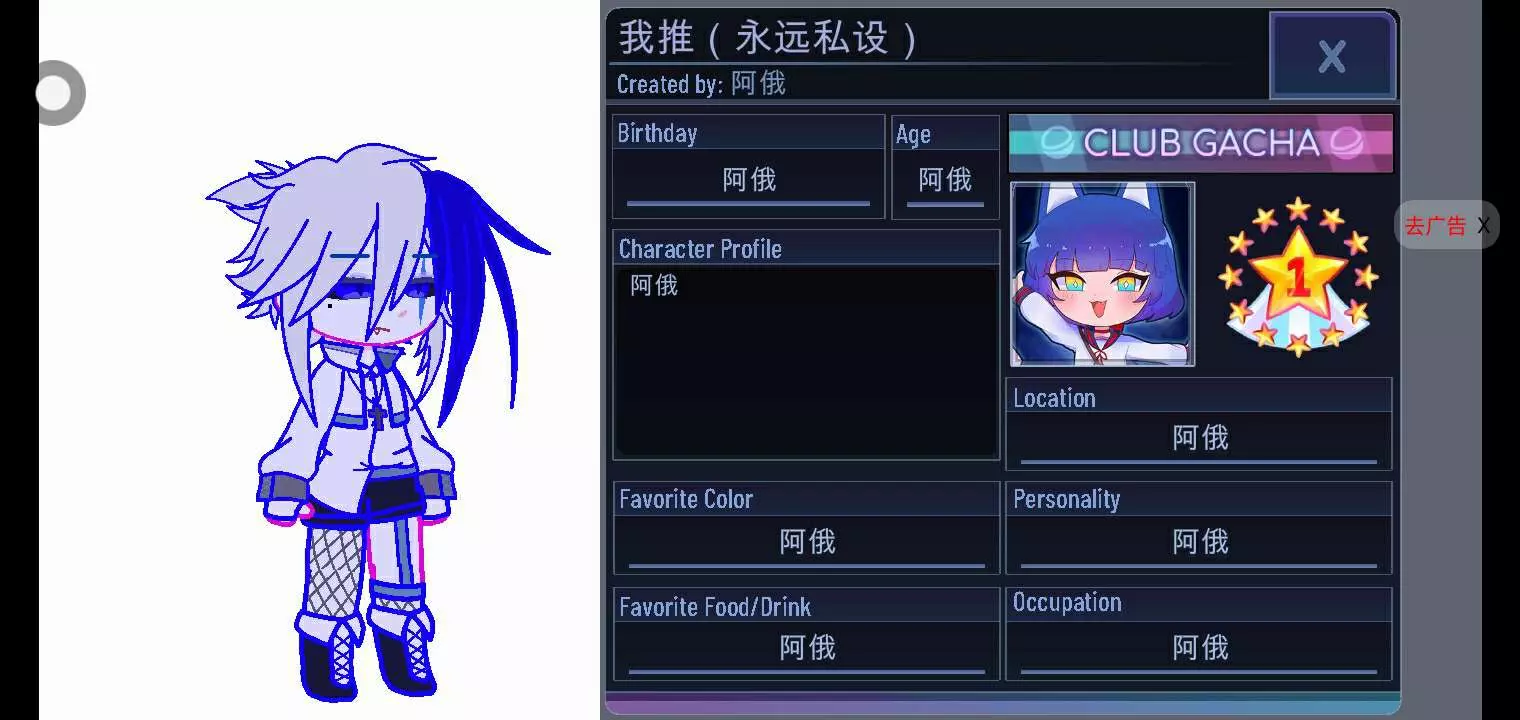
Task: Dismiss the 去广告 ad overlay
Action: (x=1483, y=226)
